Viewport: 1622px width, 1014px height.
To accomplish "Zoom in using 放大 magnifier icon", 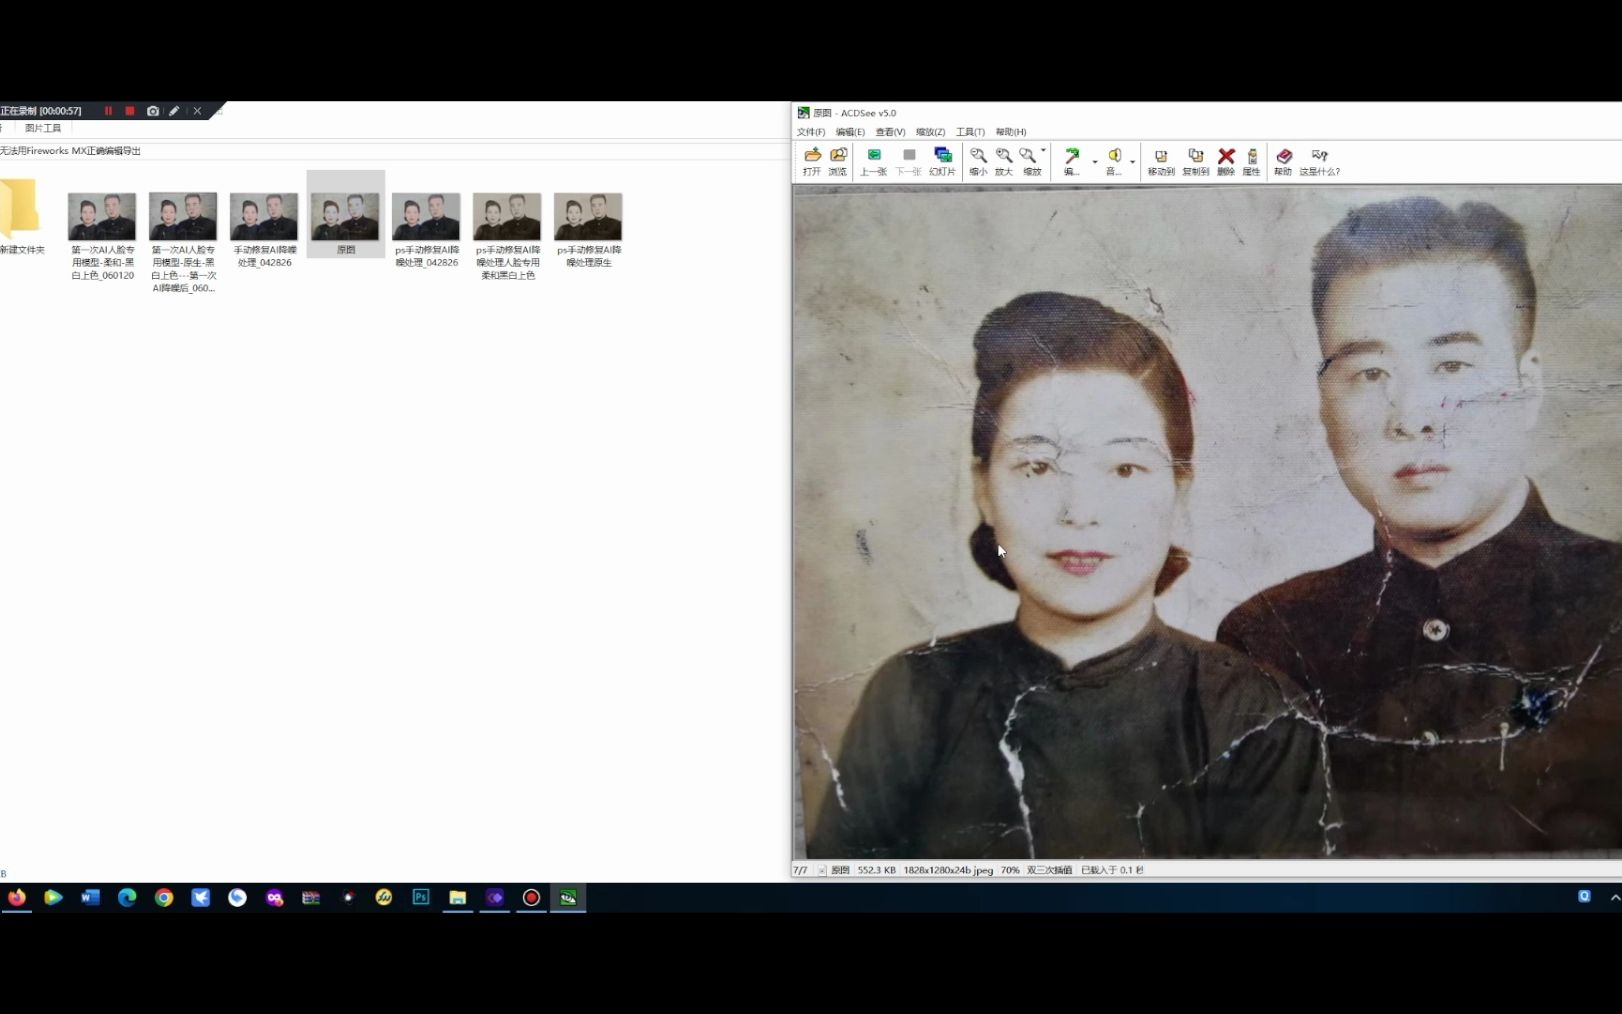I will pos(1003,161).
